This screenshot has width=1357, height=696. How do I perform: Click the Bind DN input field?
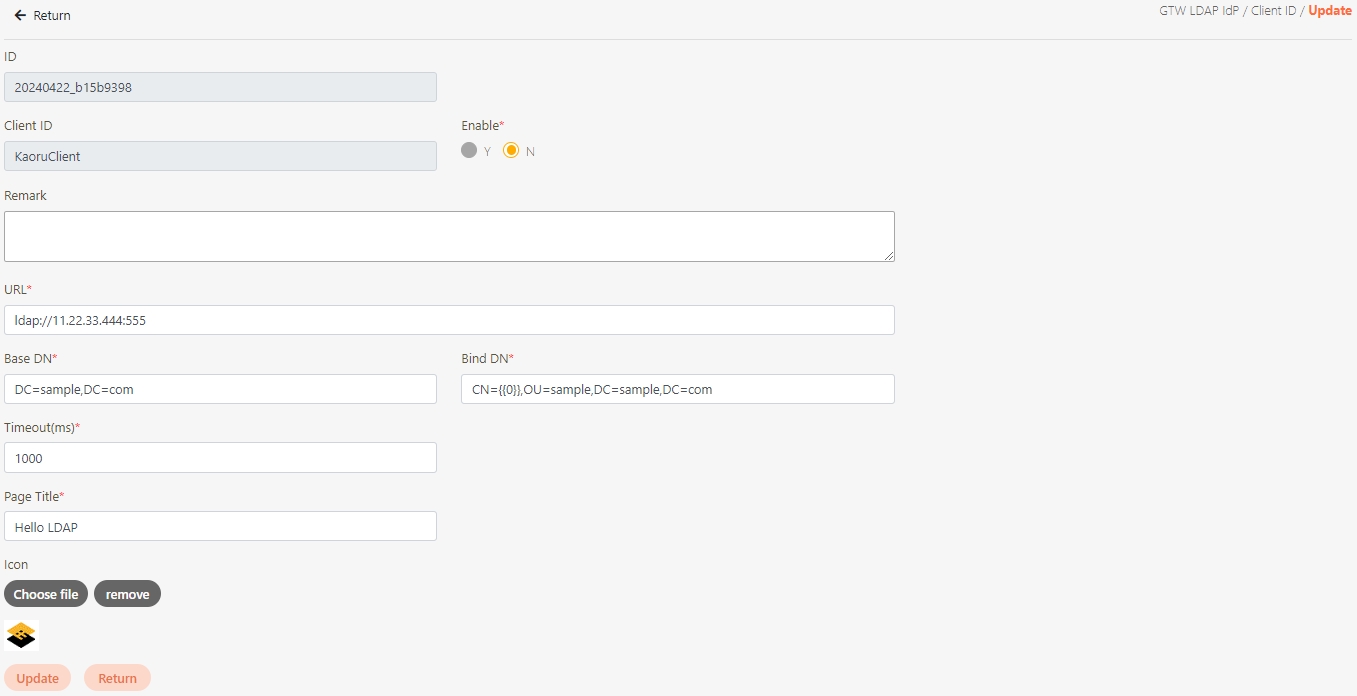tap(677, 389)
